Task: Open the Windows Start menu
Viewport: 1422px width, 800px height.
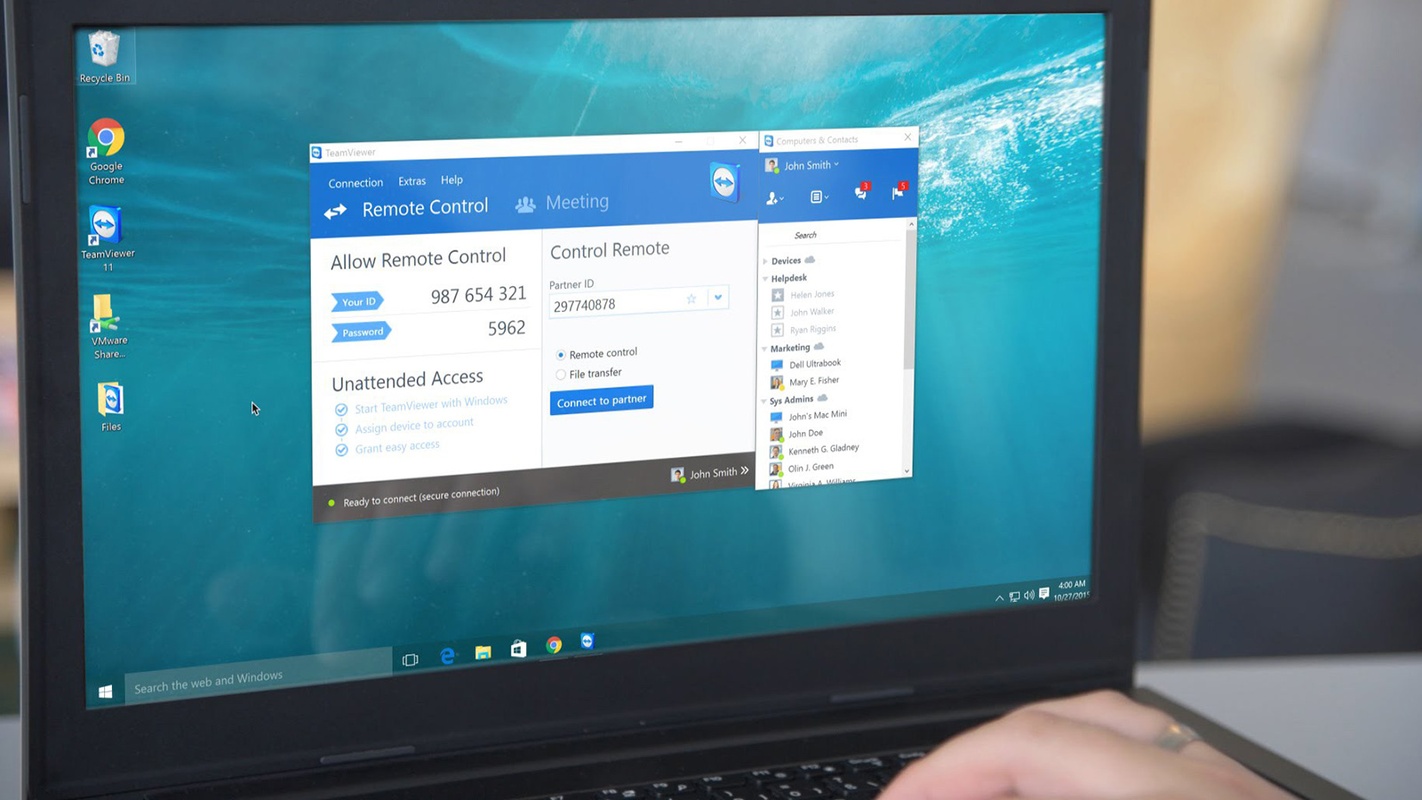Action: (105, 692)
